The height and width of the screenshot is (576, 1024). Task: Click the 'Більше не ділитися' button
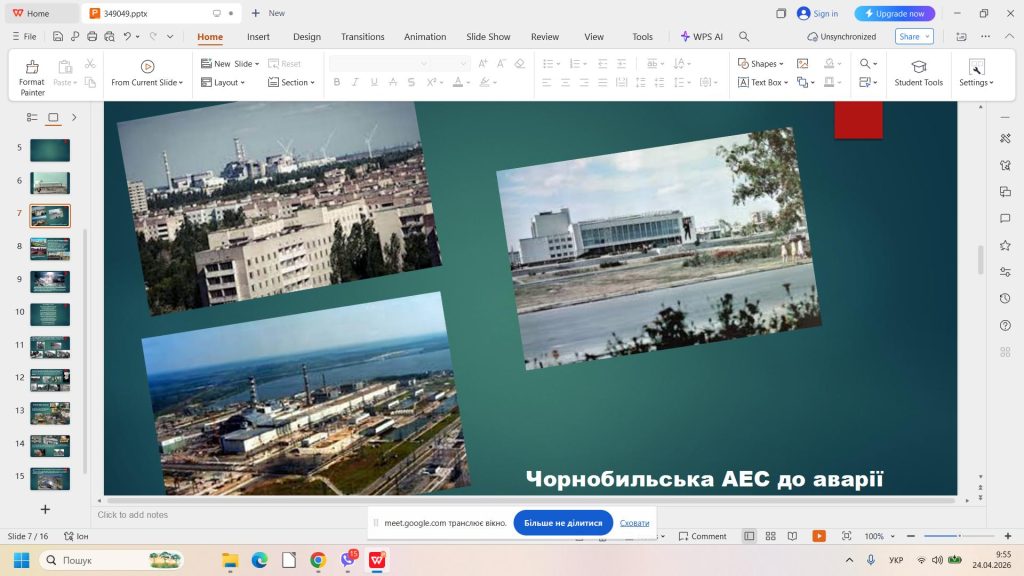tap(563, 523)
